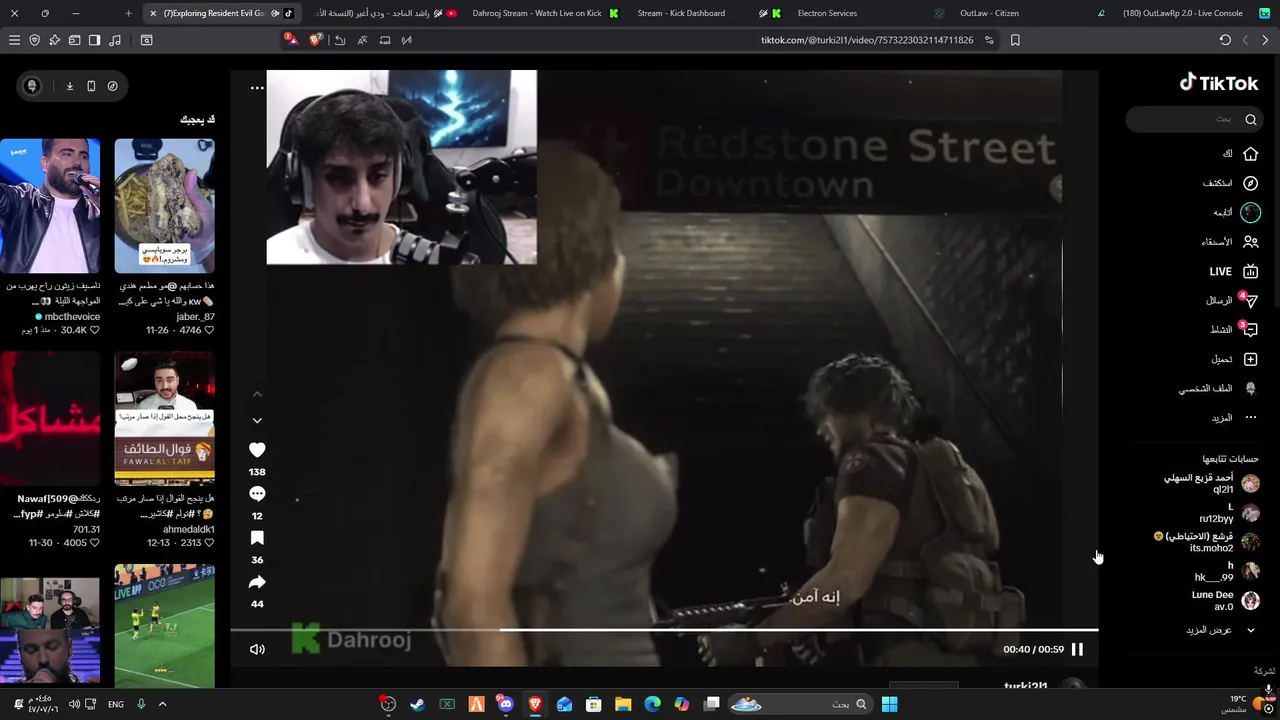Open Discord from the taskbar

[505, 704]
